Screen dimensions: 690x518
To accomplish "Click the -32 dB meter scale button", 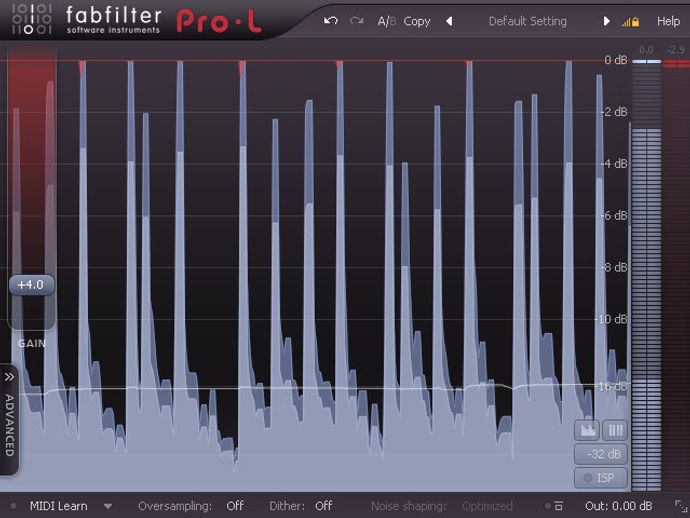I will tap(601, 454).
